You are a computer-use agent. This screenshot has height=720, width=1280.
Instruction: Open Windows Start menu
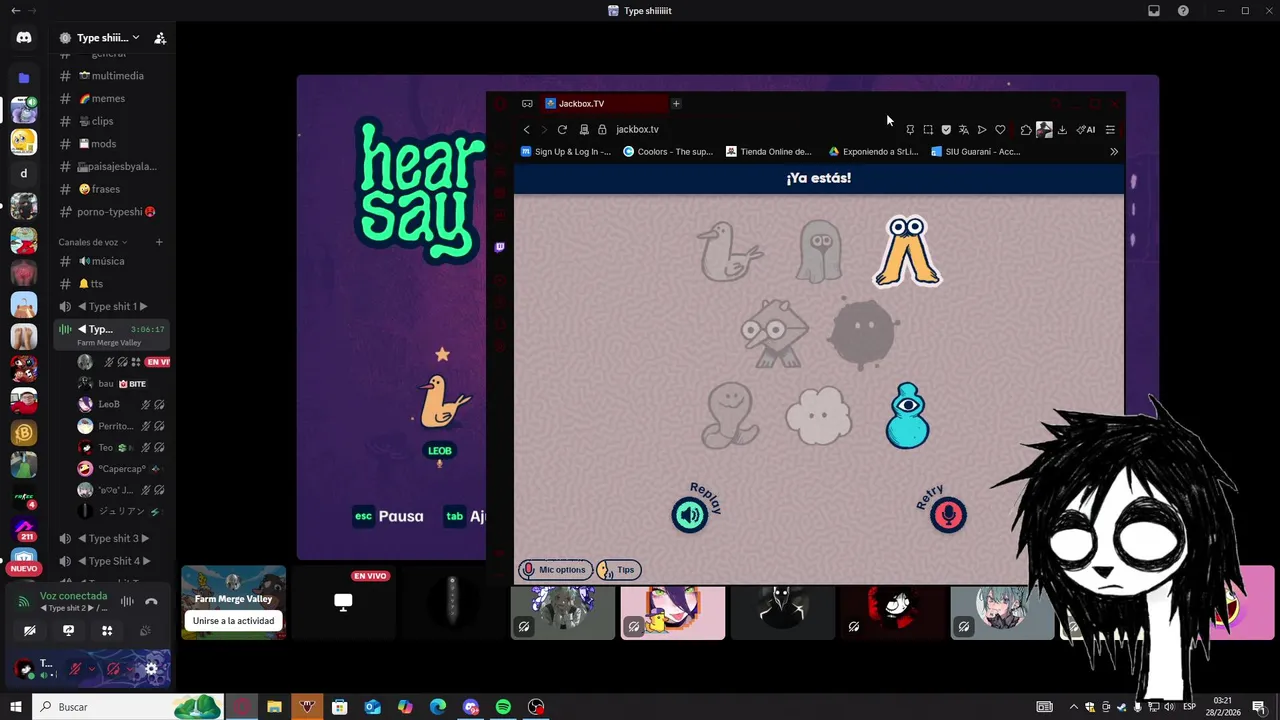[x=15, y=707]
